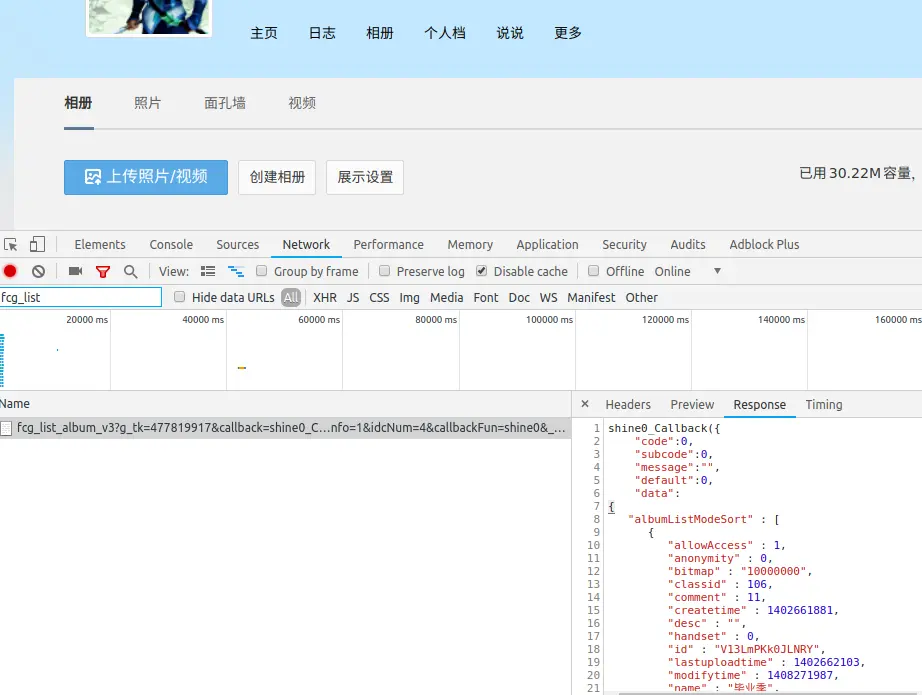Go to 主页 home link
The image size is (922, 695).
pyautogui.click(x=264, y=33)
